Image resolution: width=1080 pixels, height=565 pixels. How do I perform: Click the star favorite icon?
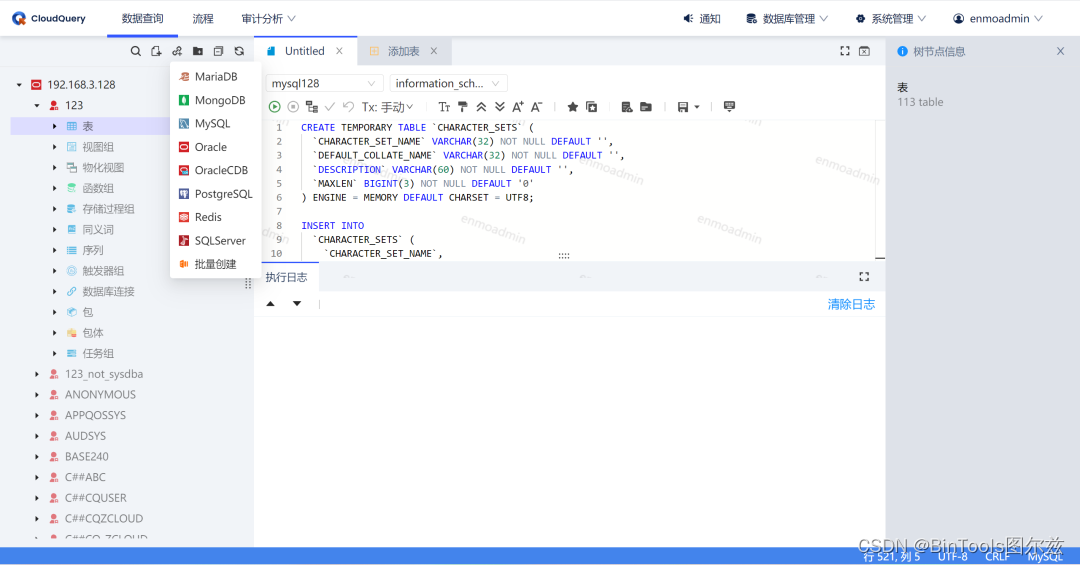(572, 107)
